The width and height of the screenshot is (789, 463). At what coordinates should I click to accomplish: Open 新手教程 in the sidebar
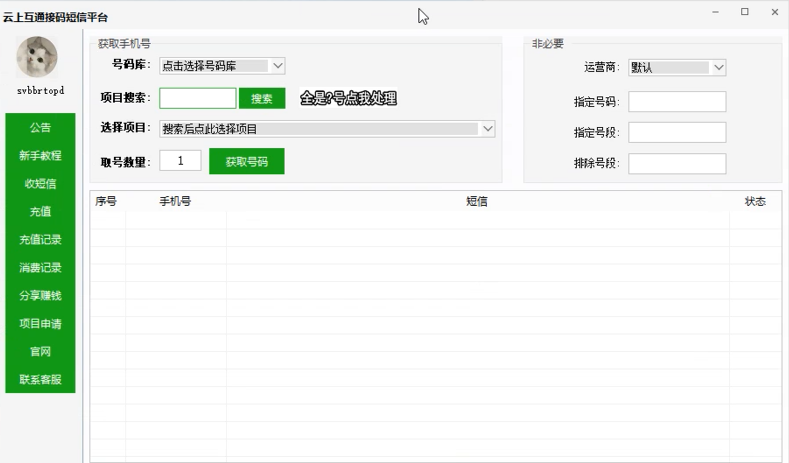(40, 156)
